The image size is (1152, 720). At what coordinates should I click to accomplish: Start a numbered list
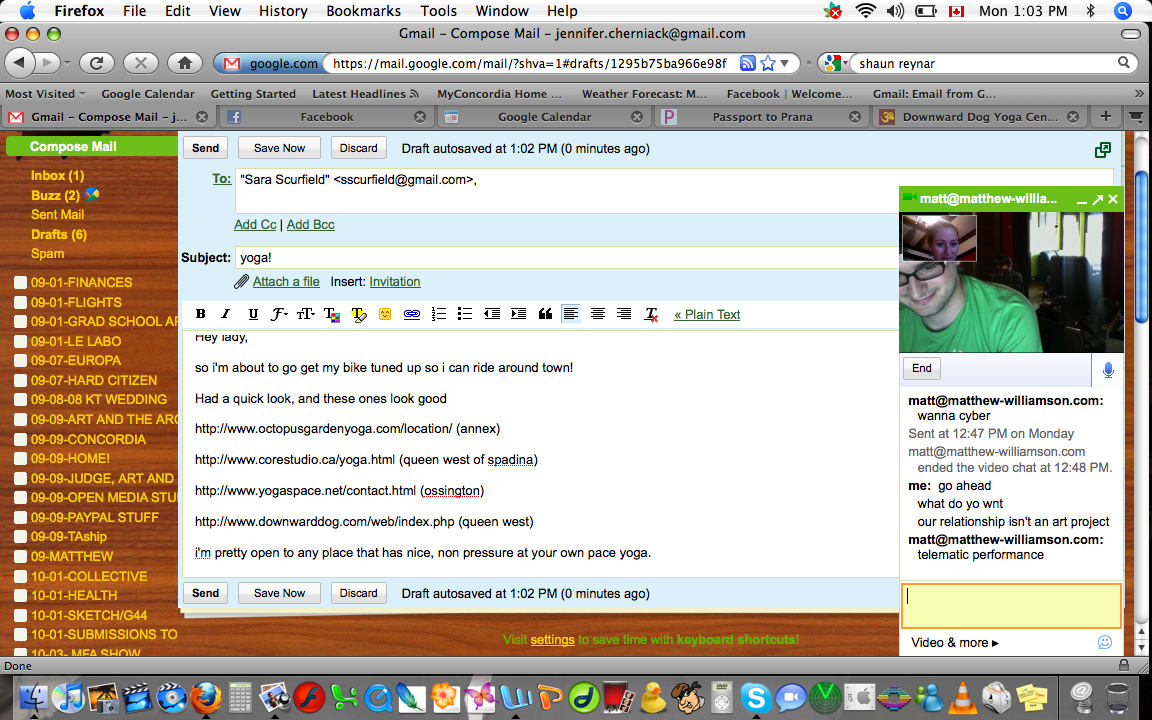pos(439,314)
